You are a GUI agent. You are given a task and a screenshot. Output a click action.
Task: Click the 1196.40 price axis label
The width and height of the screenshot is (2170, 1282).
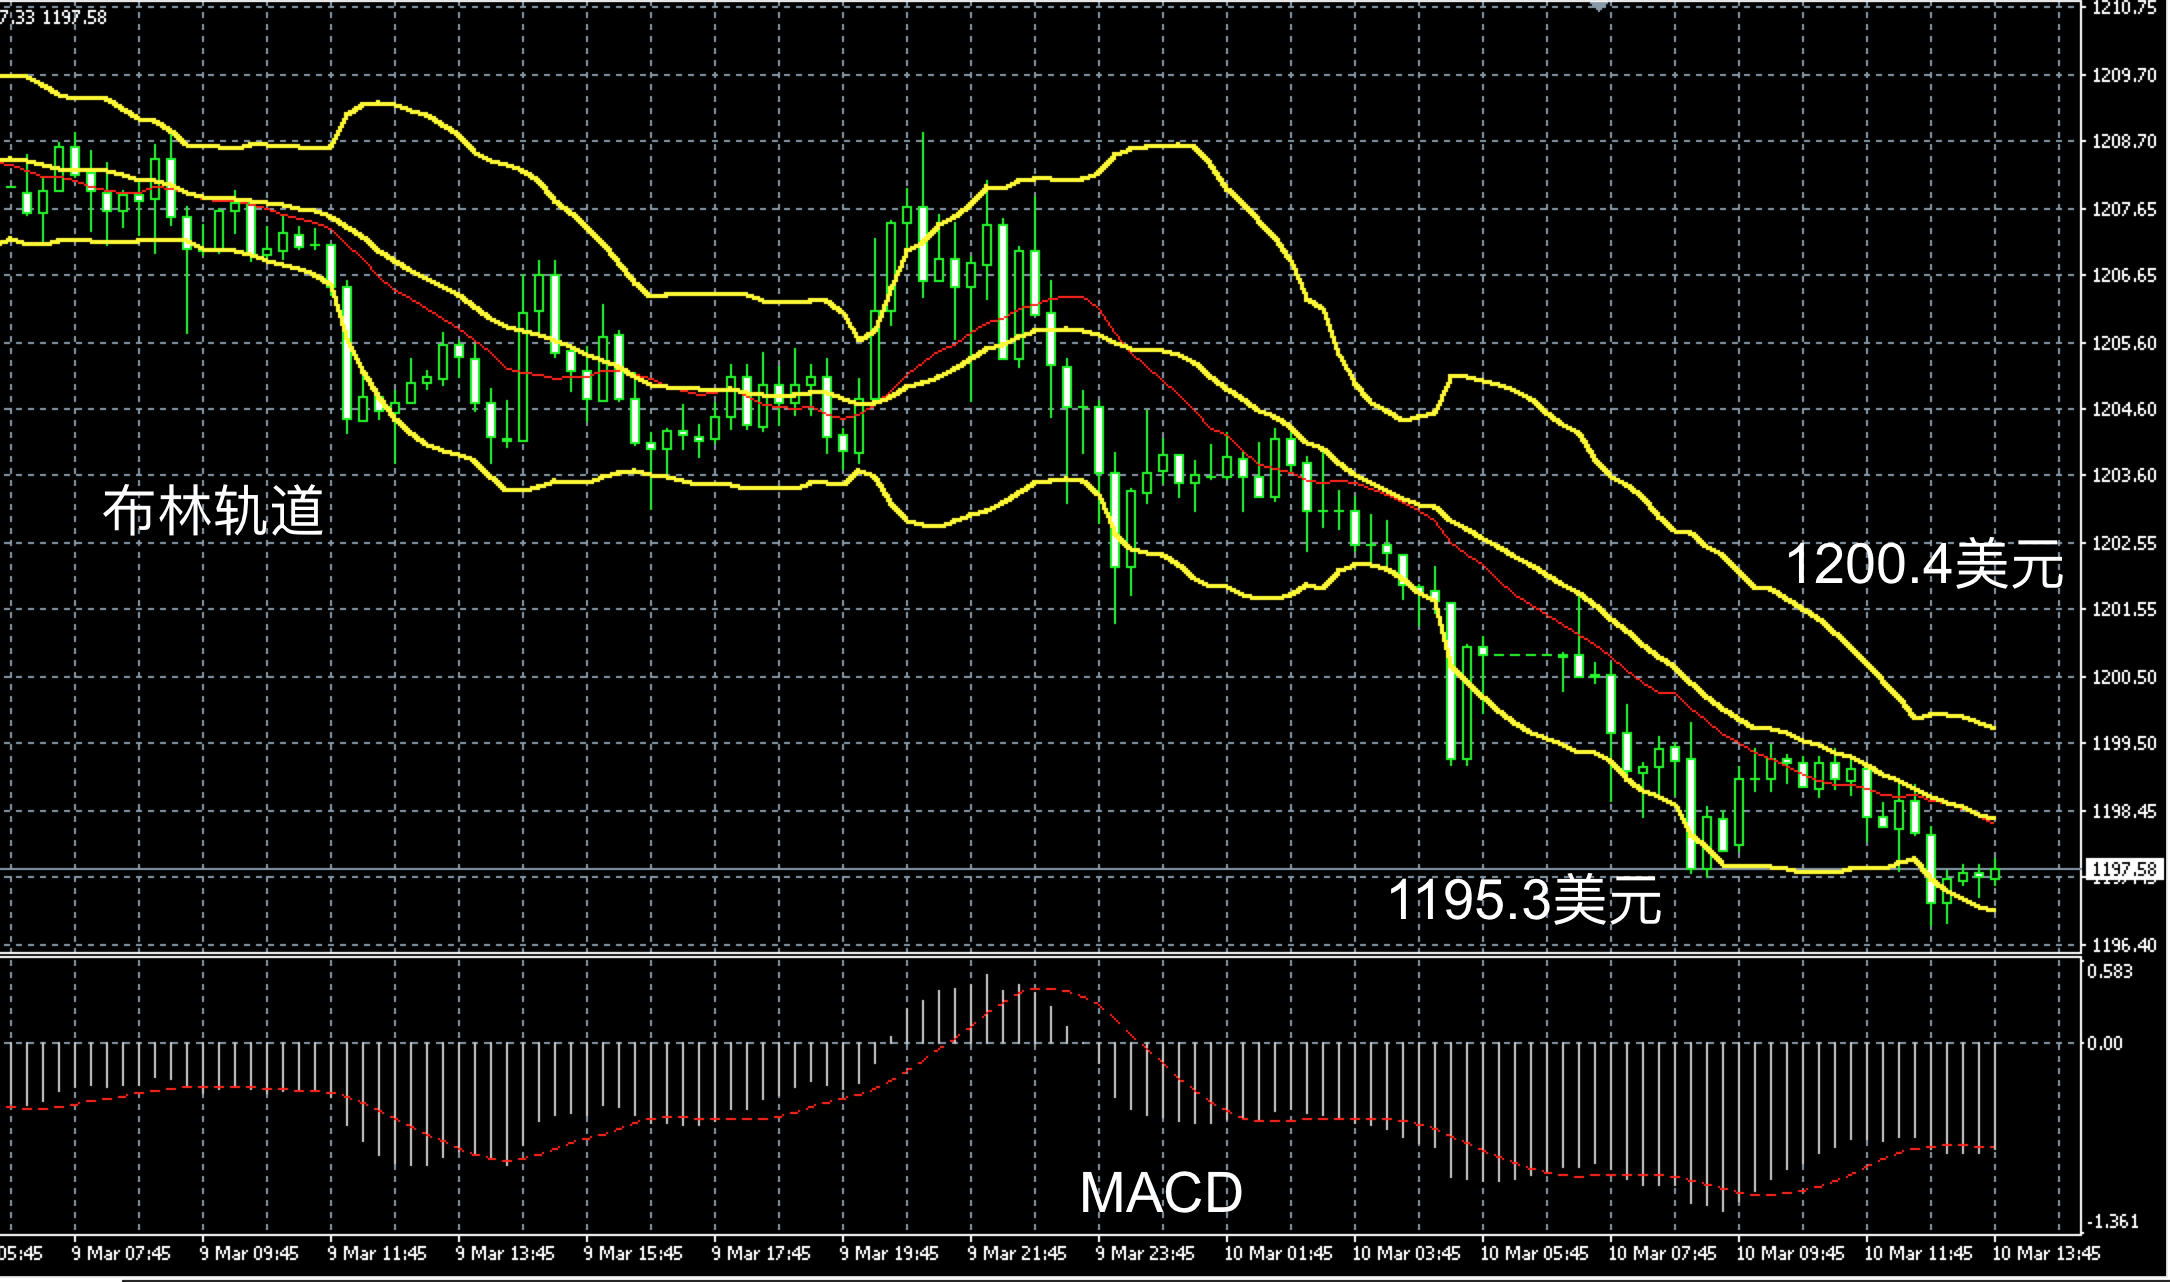2124,945
